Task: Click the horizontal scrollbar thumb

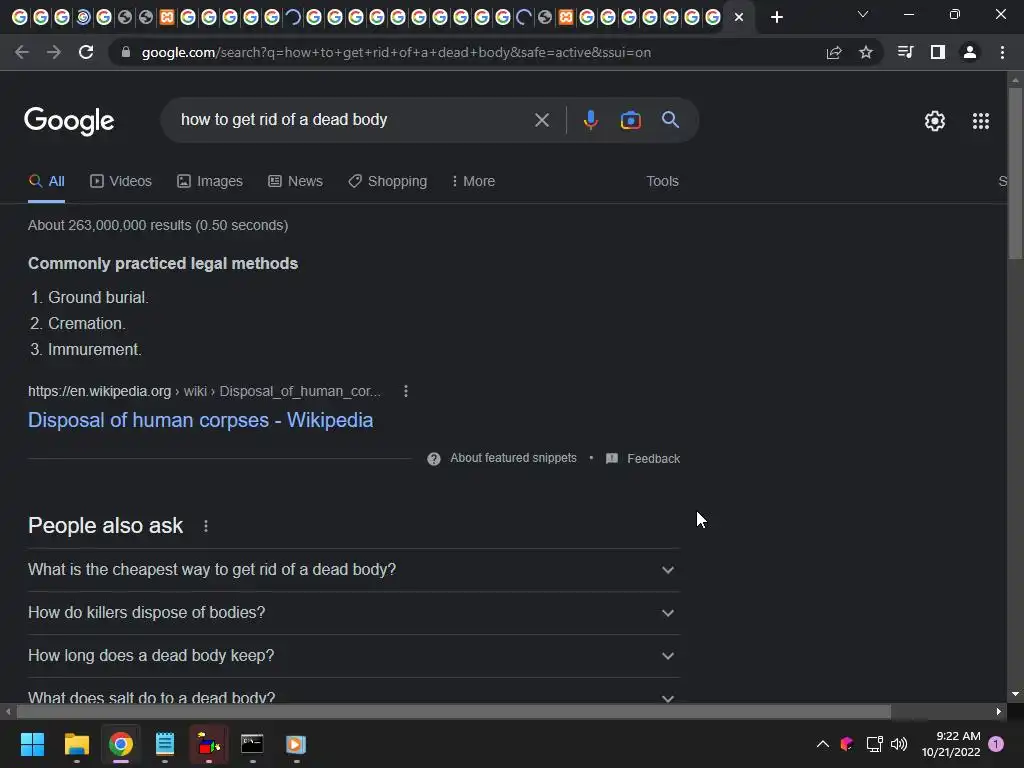Action: [453, 711]
